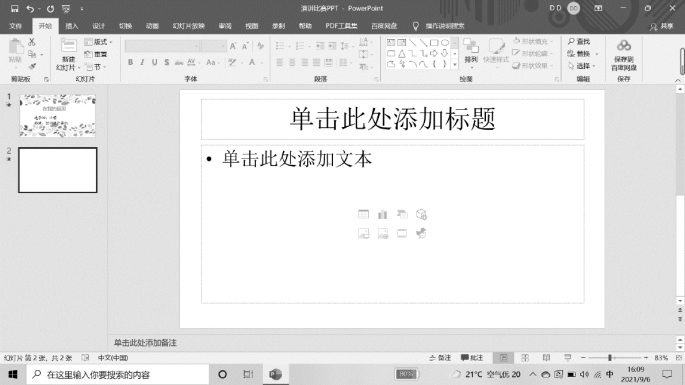
Task: Open the 选择 dropdown in editing group
Action: point(581,66)
